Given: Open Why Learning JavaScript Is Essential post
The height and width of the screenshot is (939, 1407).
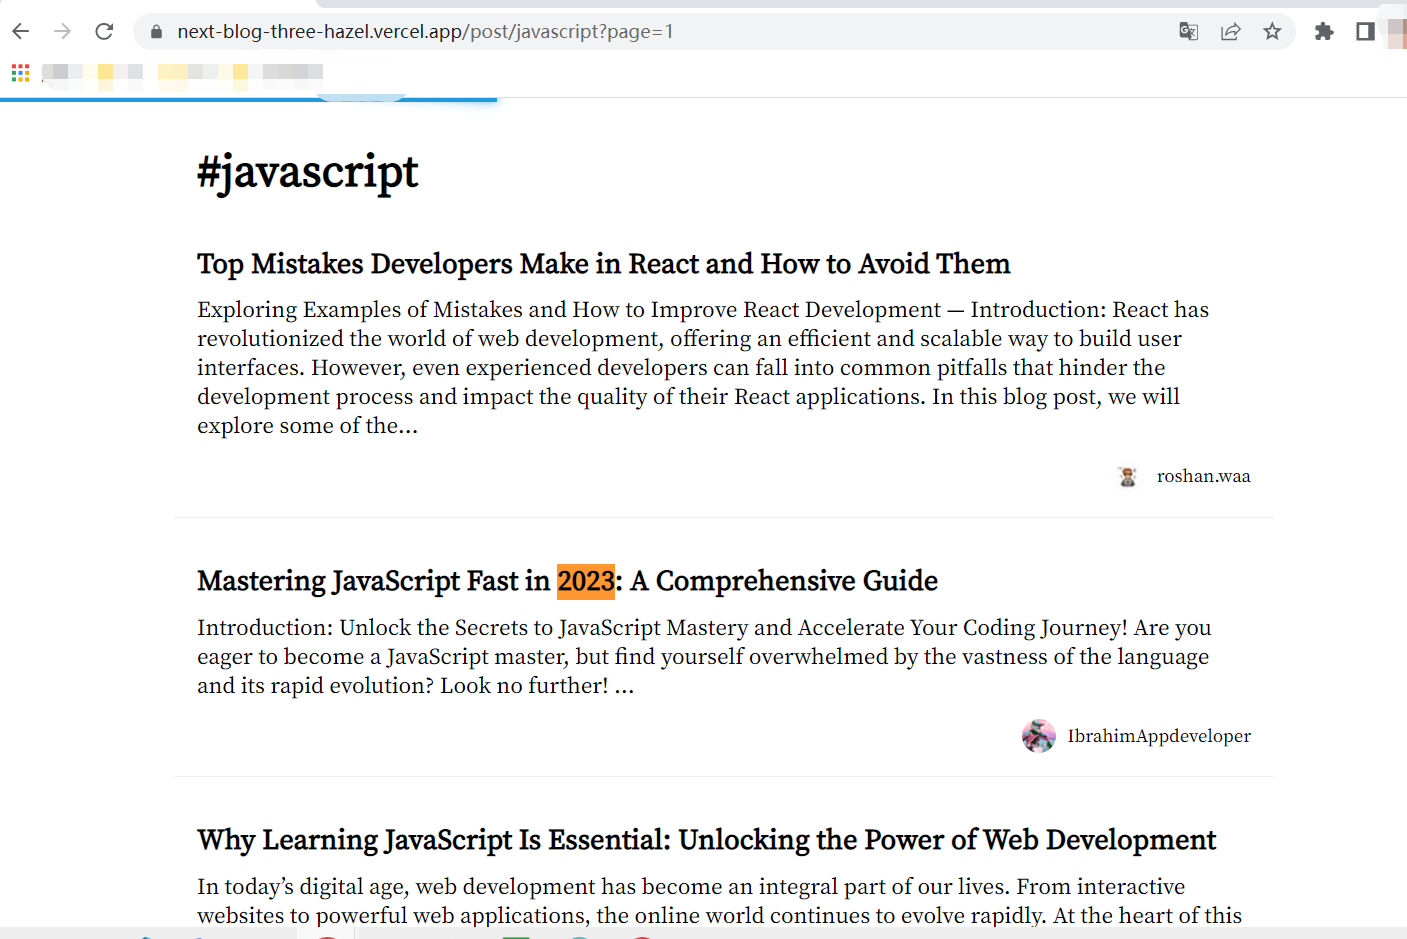Looking at the screenshot, I should click(706, 840).
